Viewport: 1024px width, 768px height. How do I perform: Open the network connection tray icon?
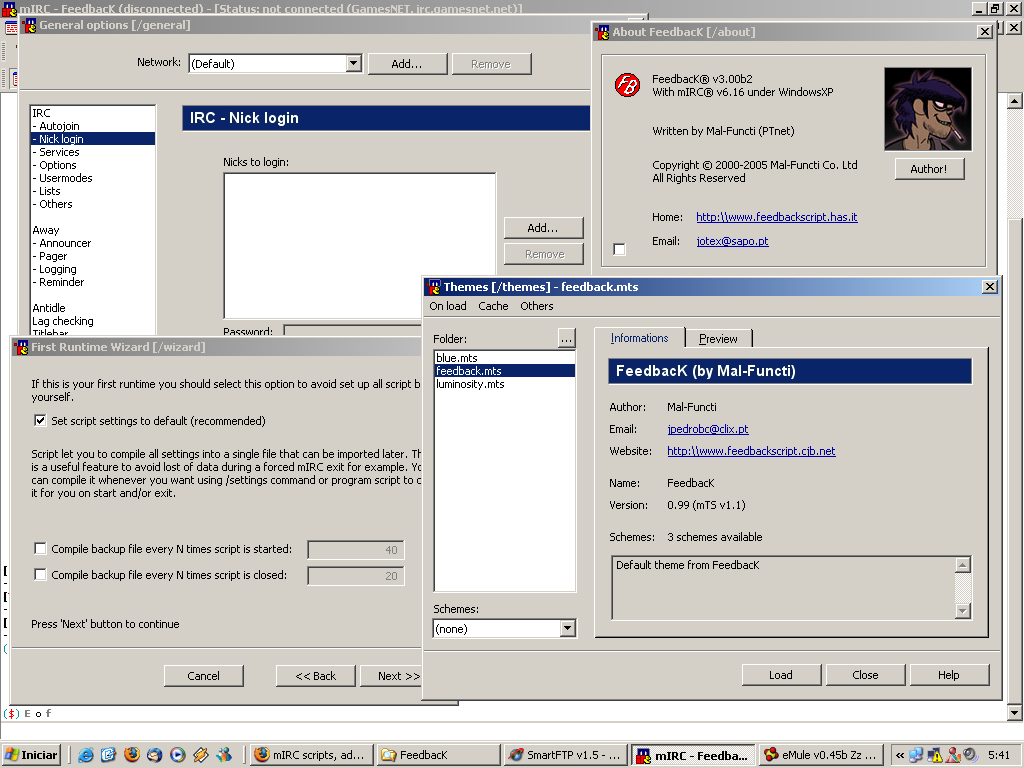coord(916,755)
